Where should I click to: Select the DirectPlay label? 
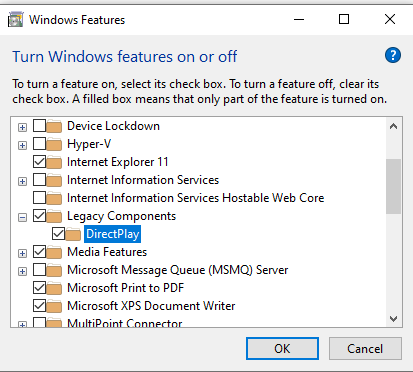coord(113,234)
